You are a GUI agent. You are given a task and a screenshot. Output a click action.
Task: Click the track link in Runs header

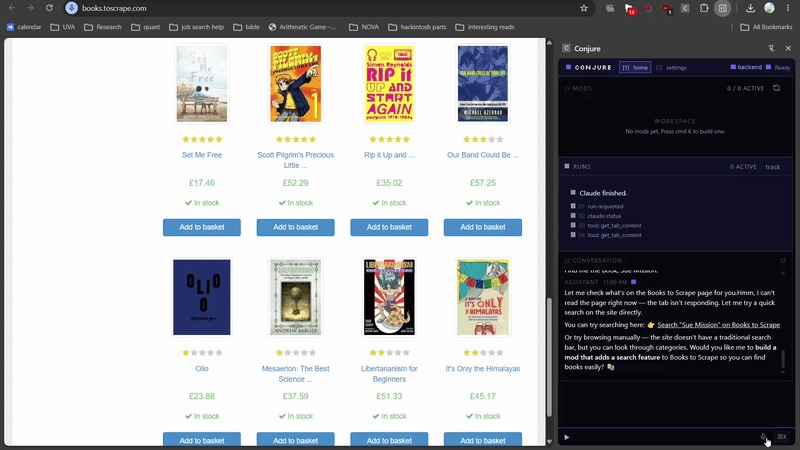pos(772,167)
